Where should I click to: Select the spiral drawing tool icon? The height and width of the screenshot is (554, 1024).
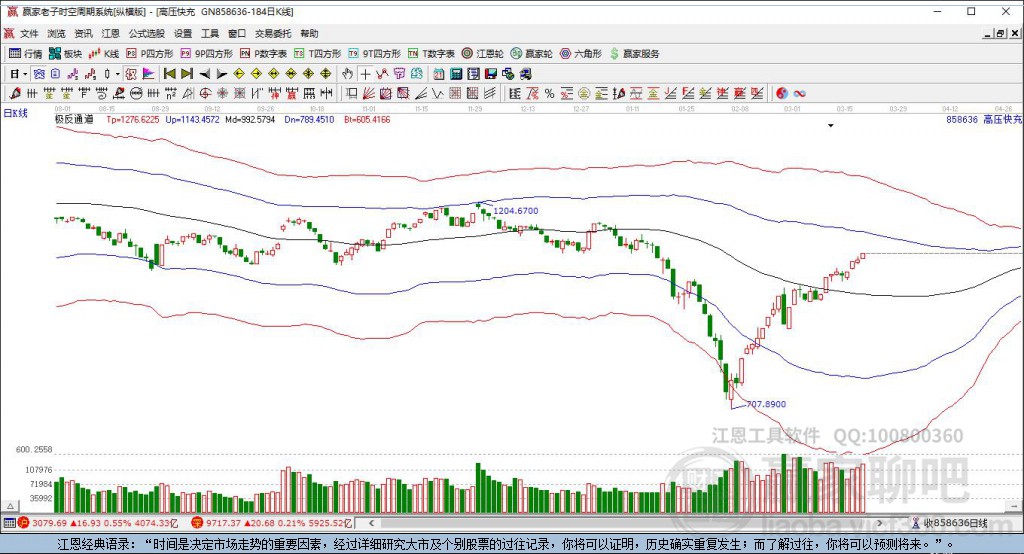pos(101,93)
